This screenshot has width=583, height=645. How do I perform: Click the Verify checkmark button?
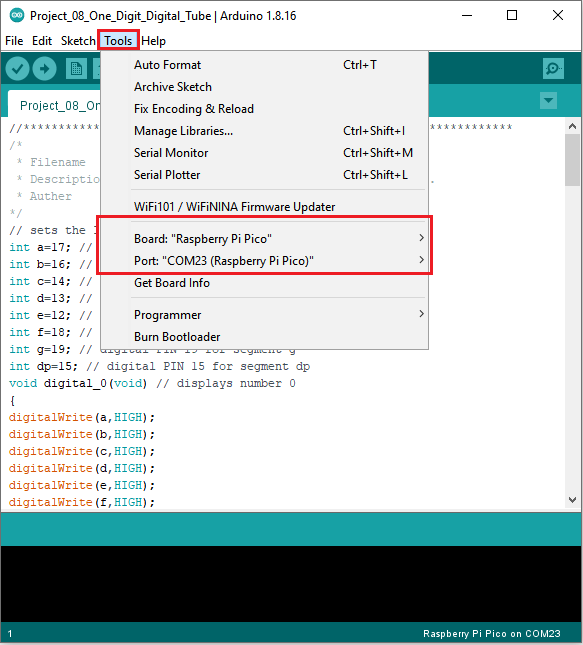[x=17, y=69]
